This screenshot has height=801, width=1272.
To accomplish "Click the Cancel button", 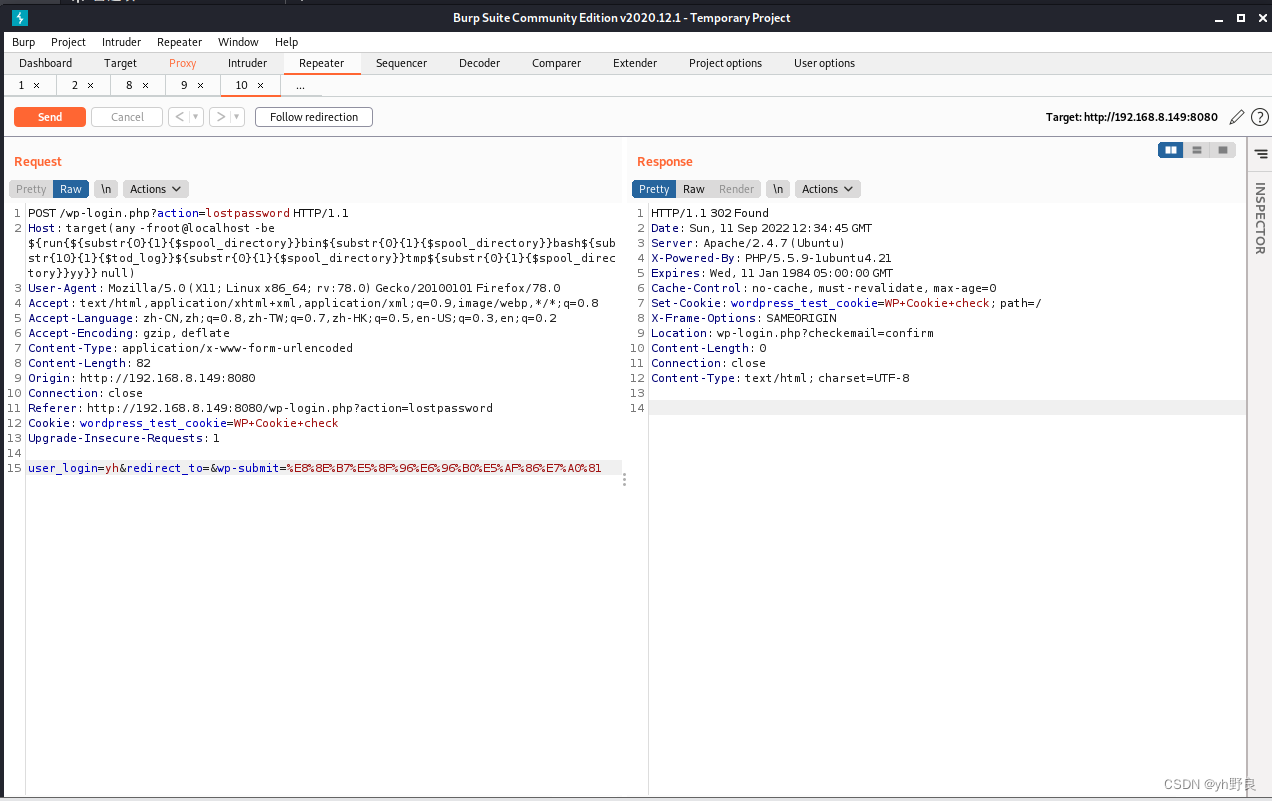I will point(127,117).
